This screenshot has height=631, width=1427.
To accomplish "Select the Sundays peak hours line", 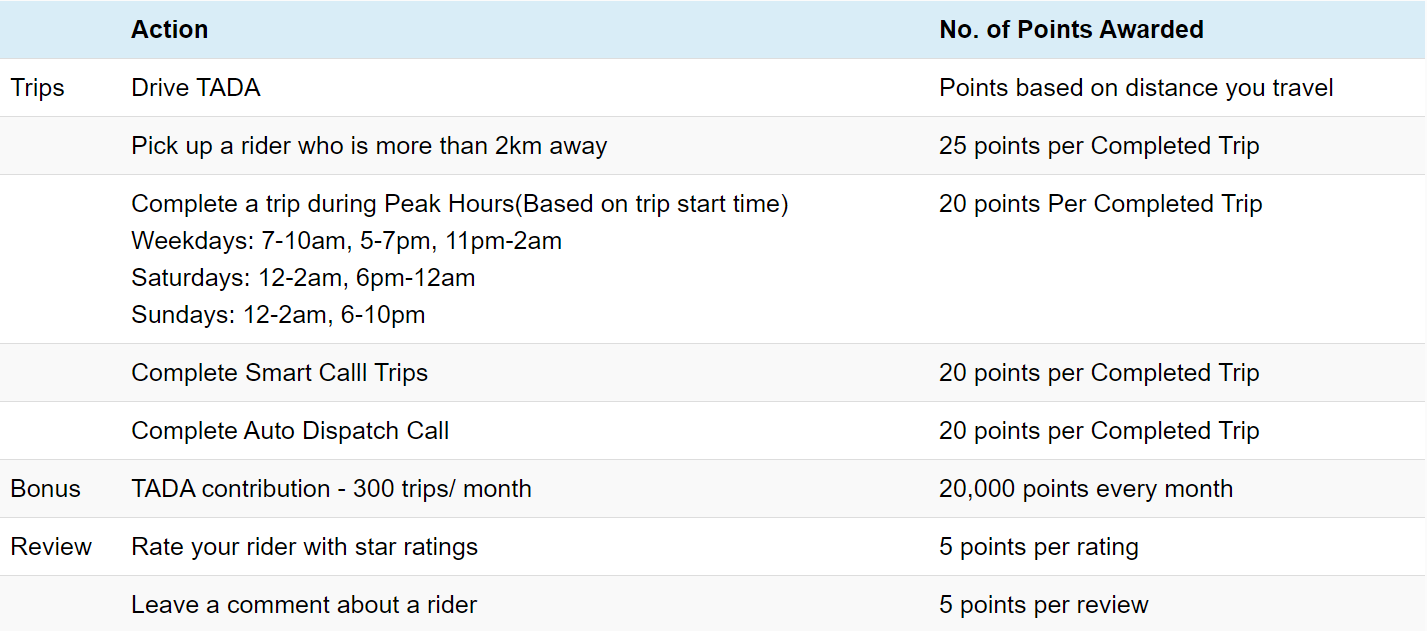I will click(x=278, y=315).
